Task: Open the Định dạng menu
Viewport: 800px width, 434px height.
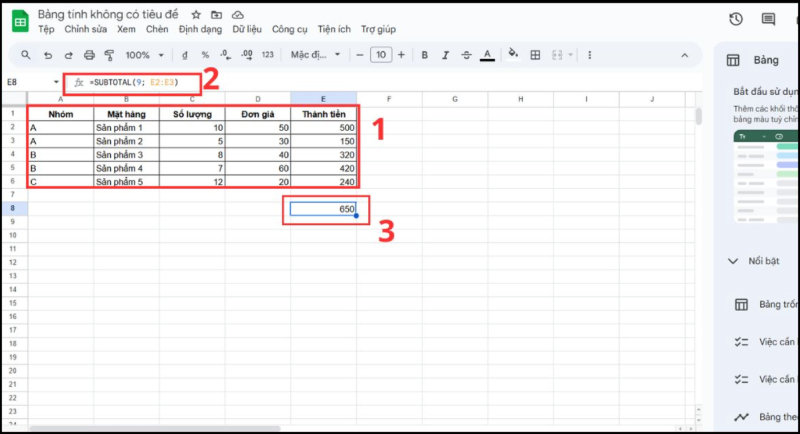Action: [201, 30]
